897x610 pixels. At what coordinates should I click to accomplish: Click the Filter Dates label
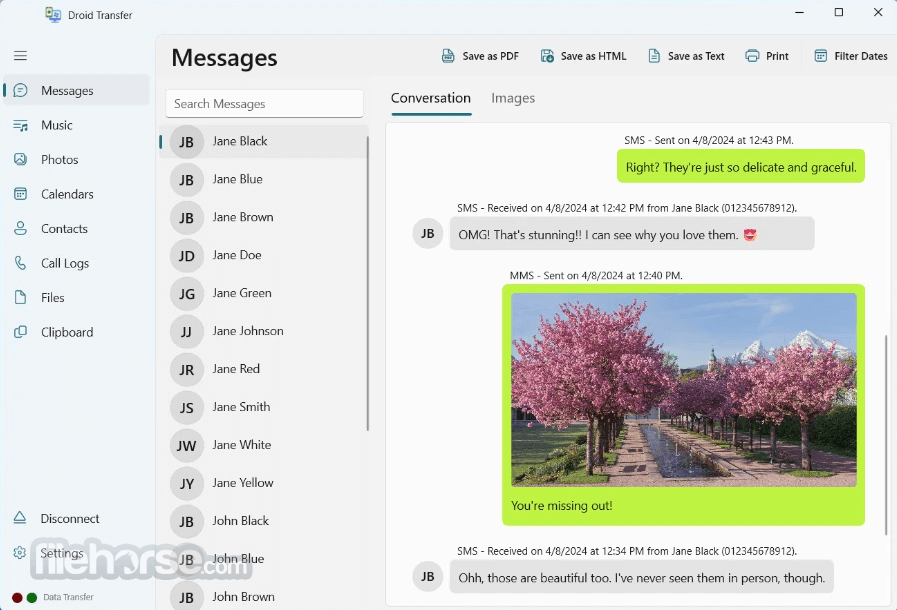(861, 56)
